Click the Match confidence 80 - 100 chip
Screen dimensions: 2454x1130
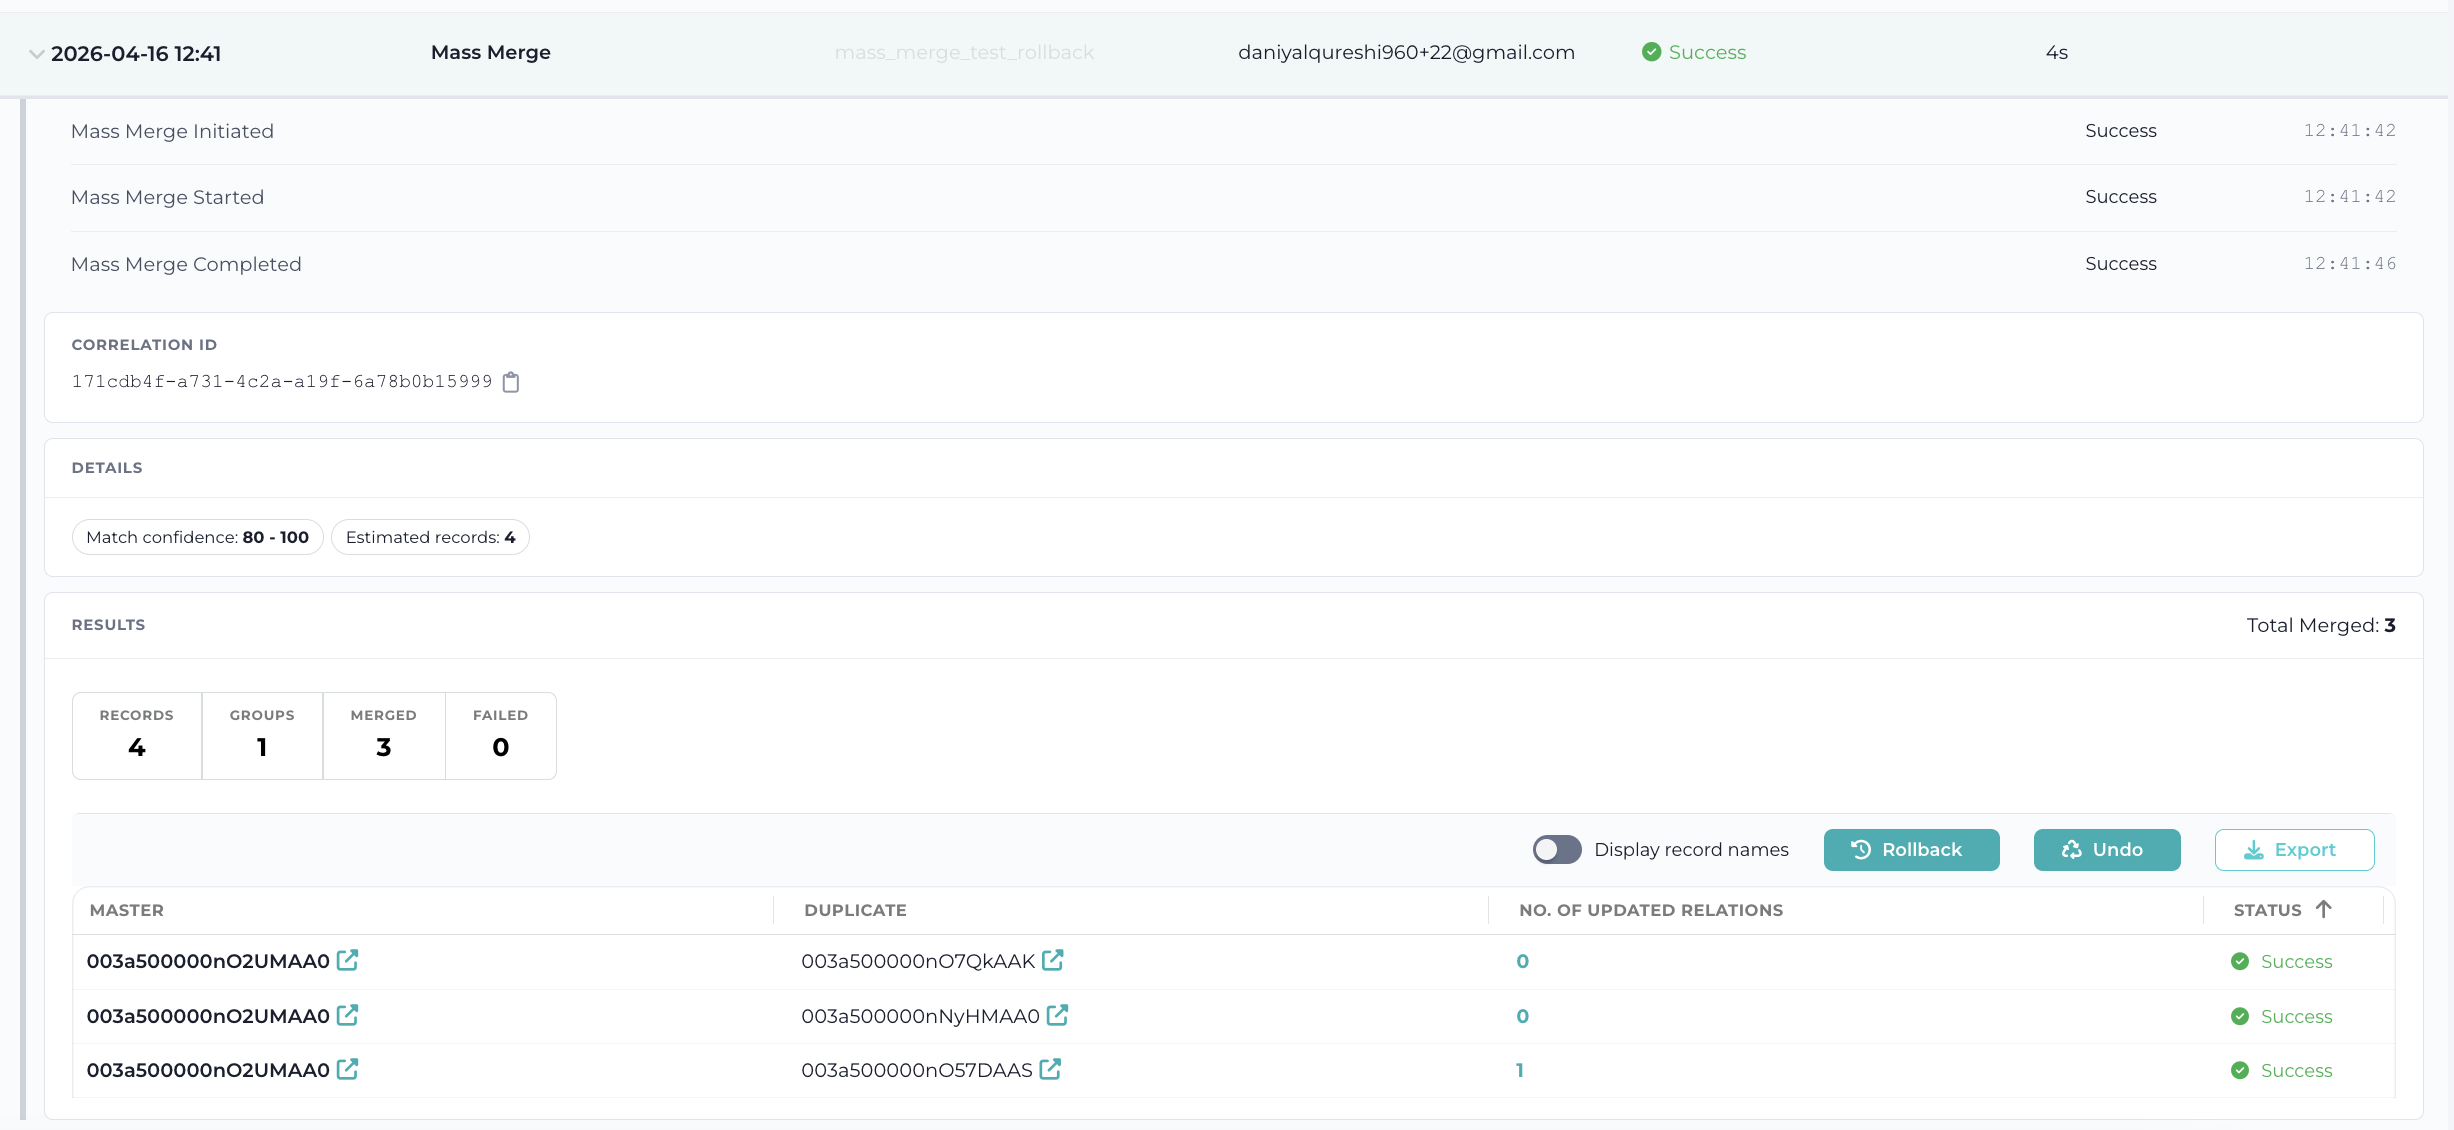point(197,537)
